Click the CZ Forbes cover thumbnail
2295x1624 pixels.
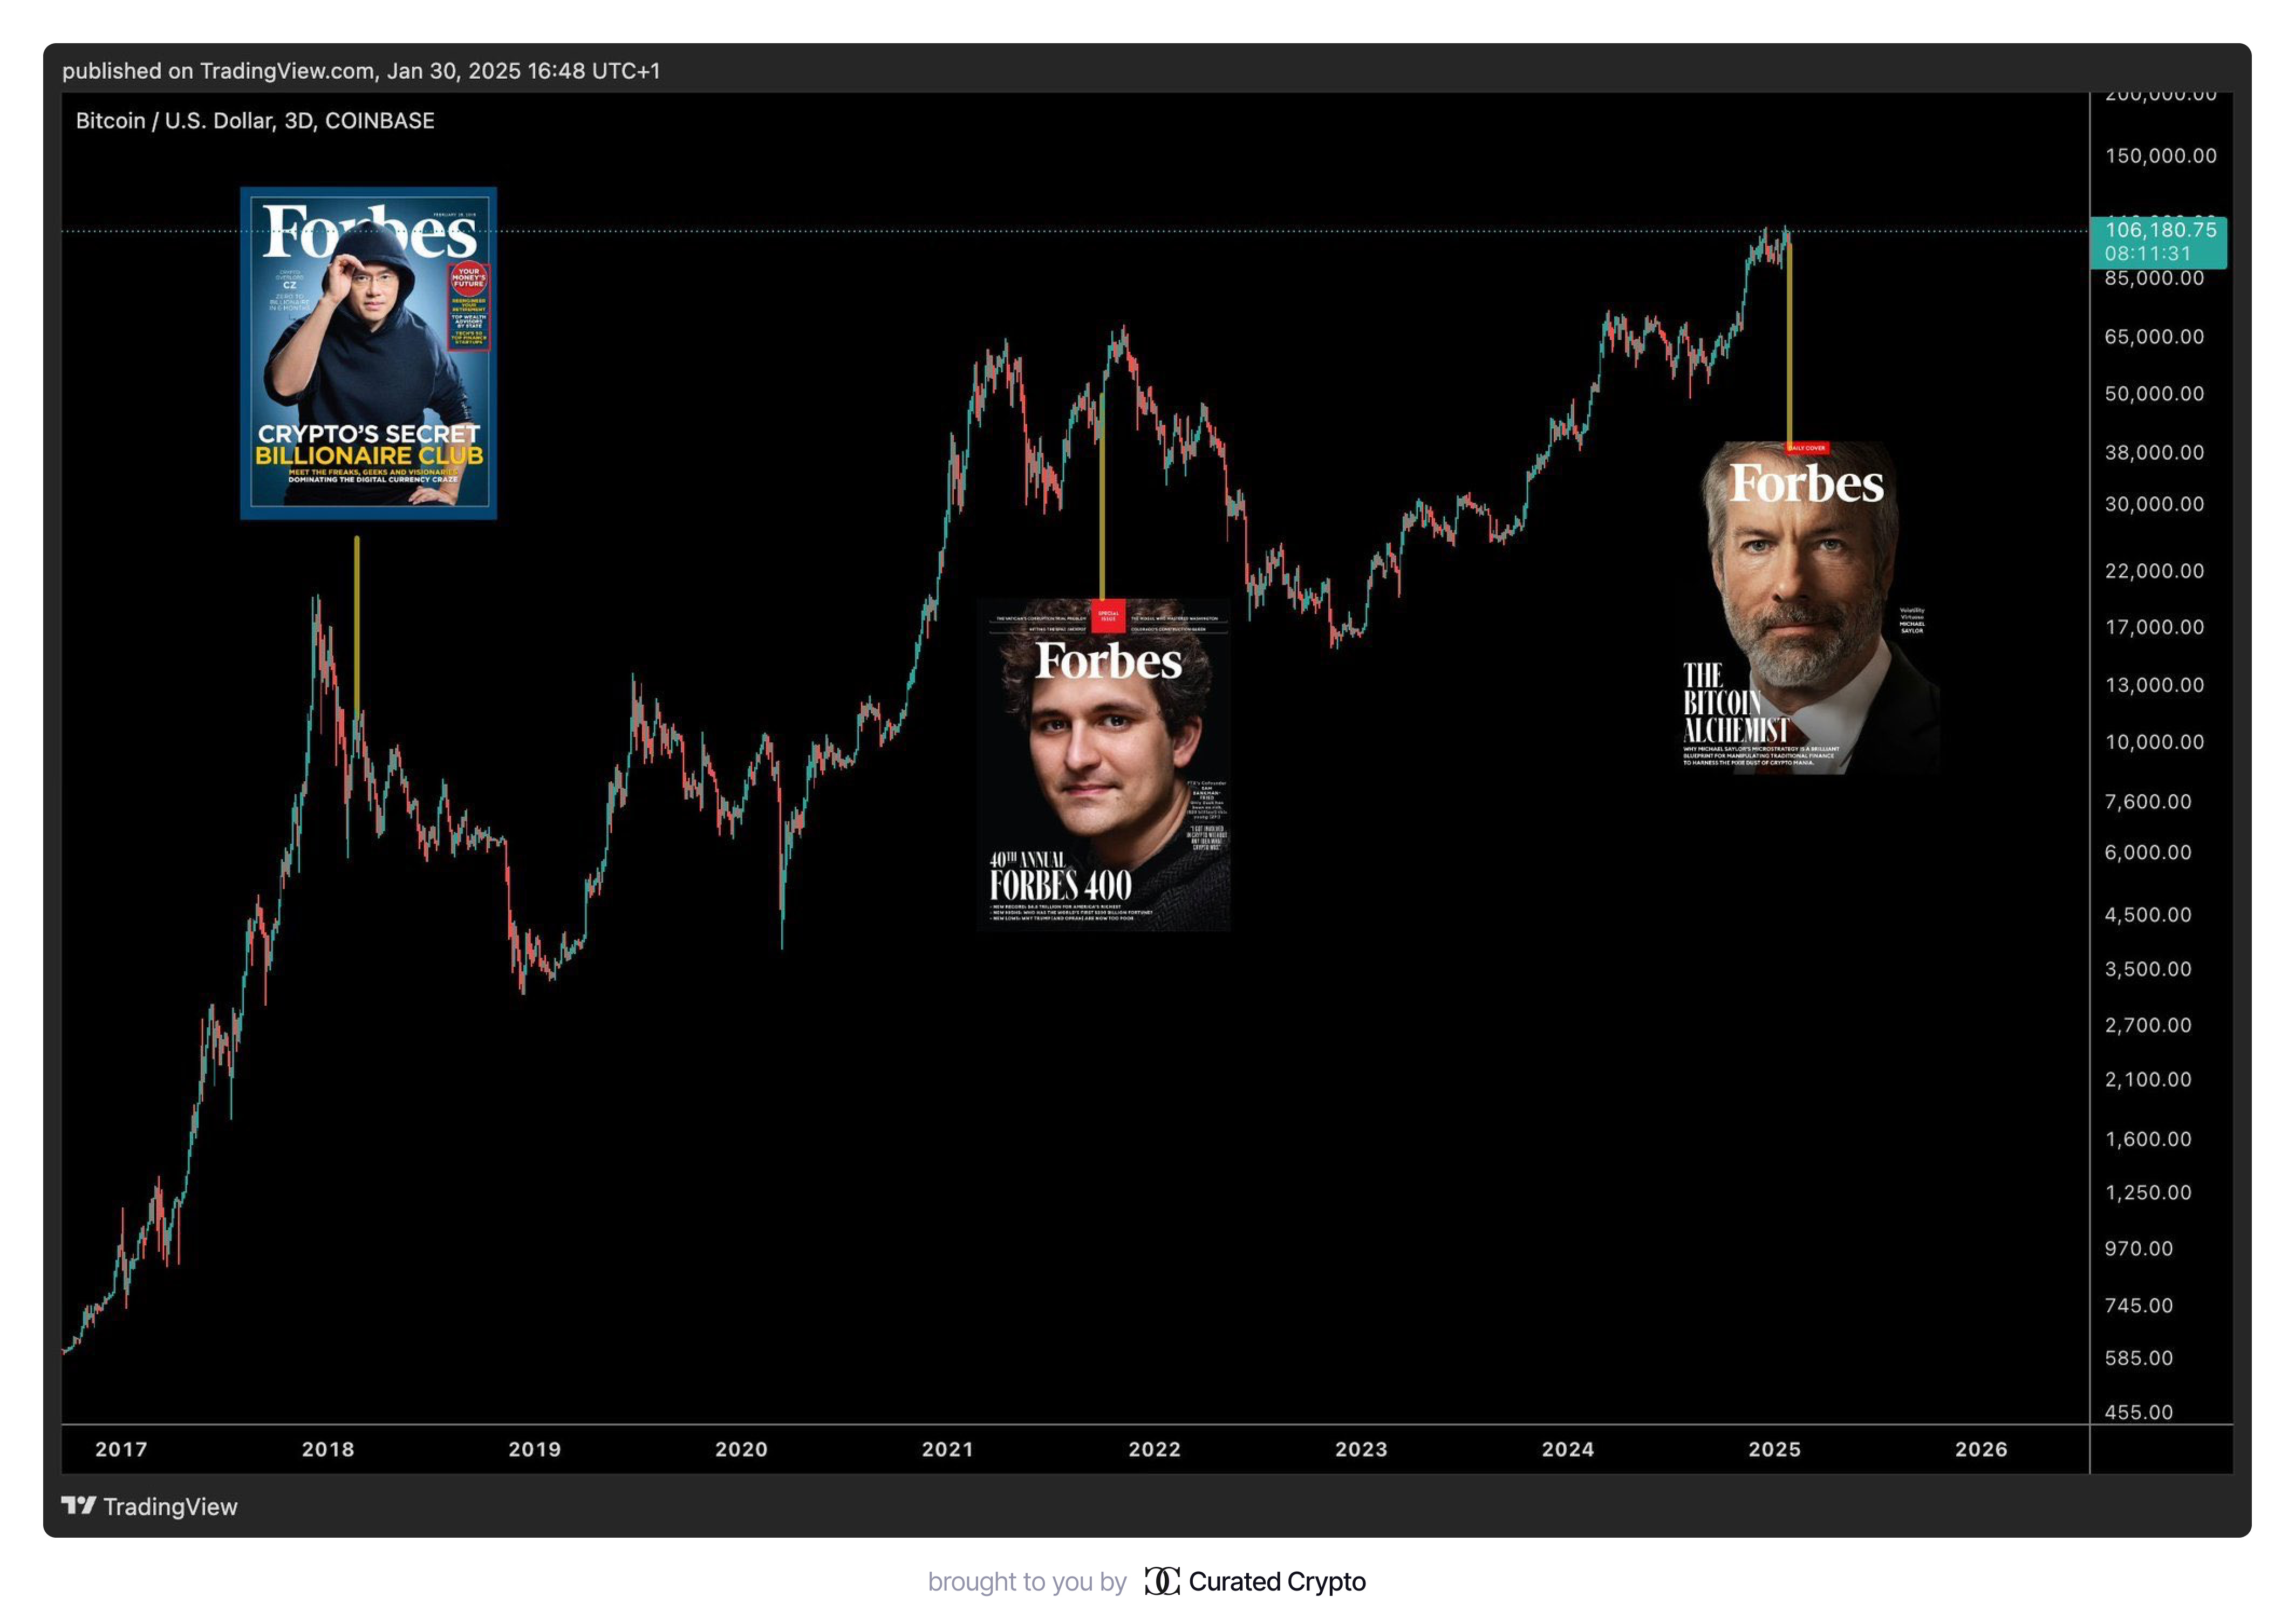point(368,353)
